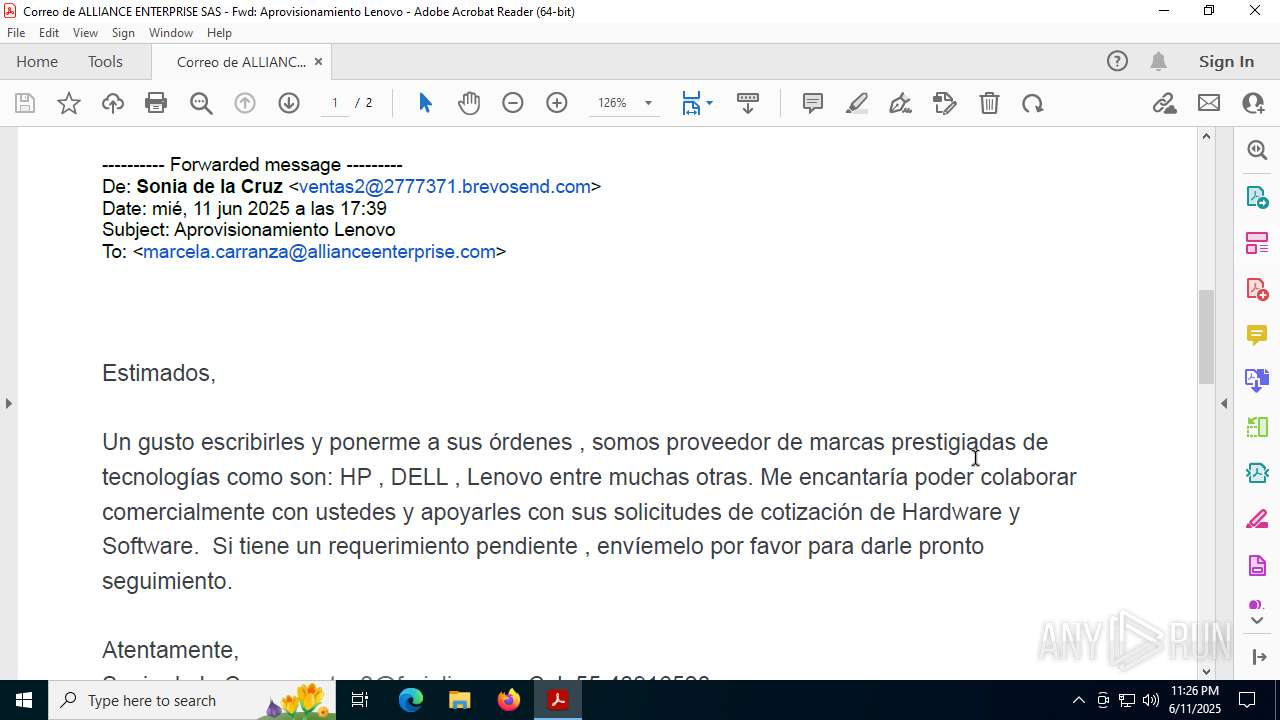The width and height of the screenshot is (1280, 720).
Task: Open the View menu
Action: click(86, 33)
